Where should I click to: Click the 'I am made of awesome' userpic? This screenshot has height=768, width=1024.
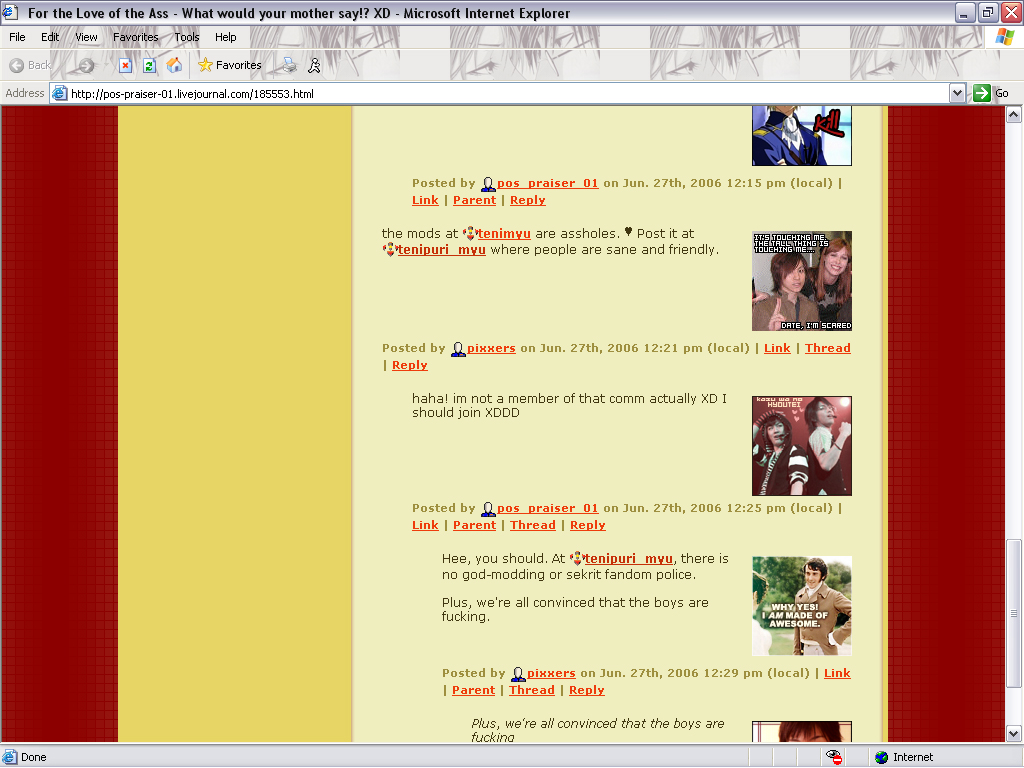coord(801,606)
